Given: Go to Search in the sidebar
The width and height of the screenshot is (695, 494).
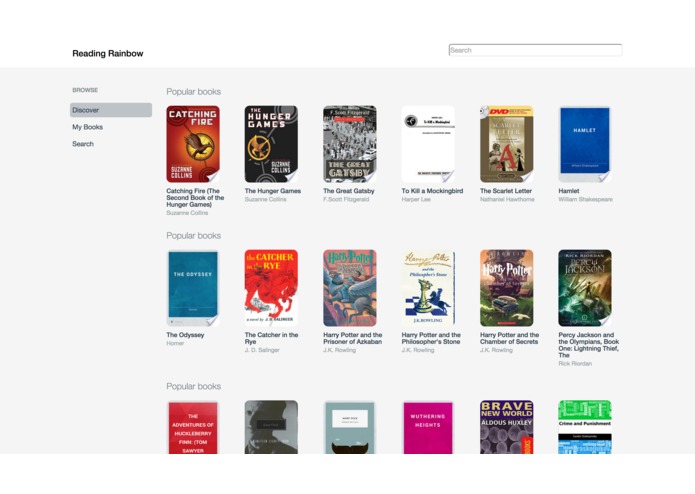Looking at the screenshot, I should [83, 144].
